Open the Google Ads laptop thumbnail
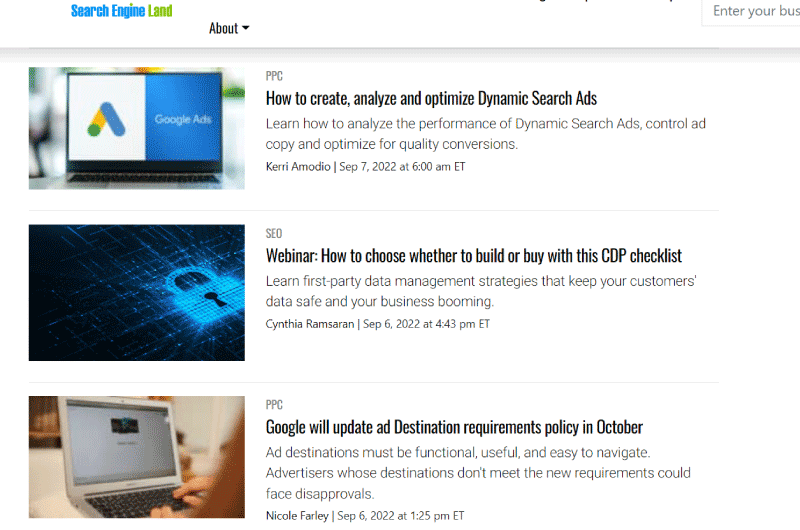The height and width of the screenshot is (530, 800). (x=137, y=128)
